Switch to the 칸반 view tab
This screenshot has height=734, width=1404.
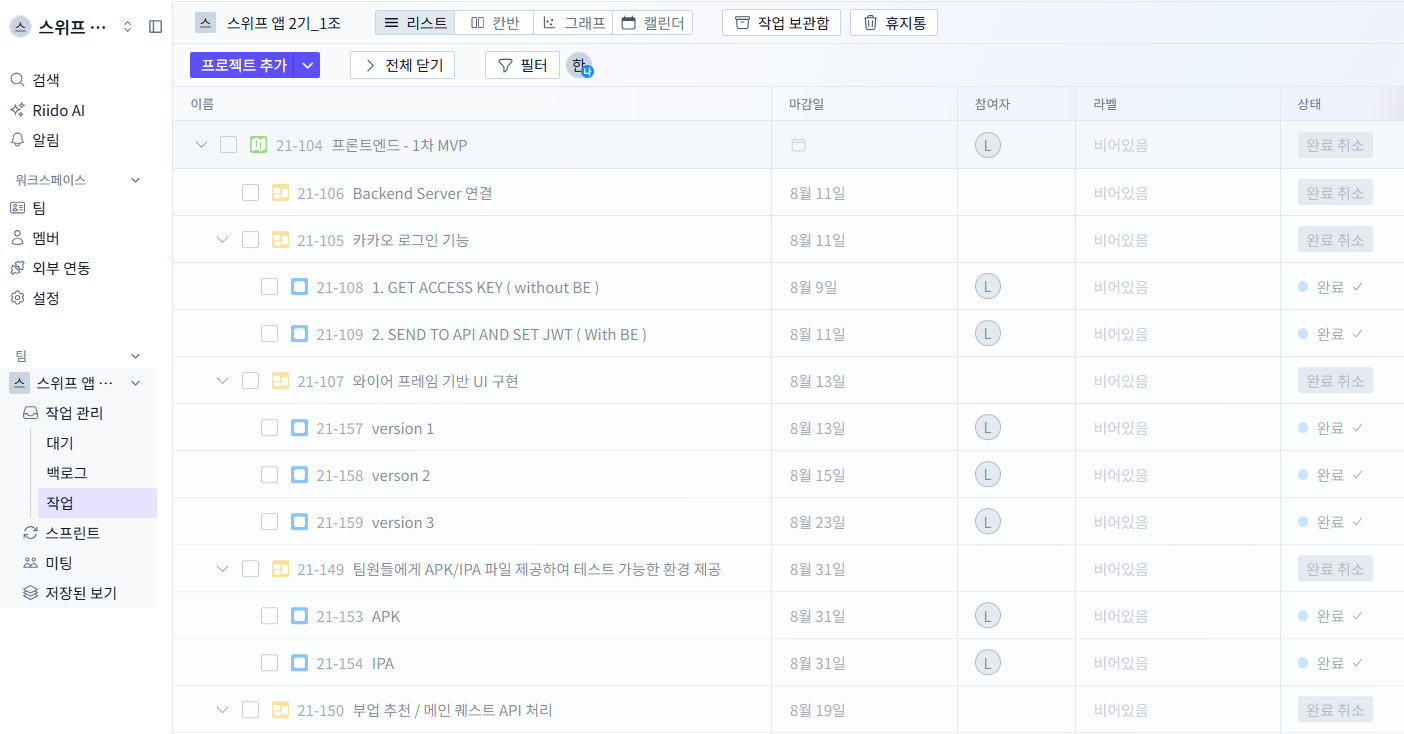coord(494,23)
